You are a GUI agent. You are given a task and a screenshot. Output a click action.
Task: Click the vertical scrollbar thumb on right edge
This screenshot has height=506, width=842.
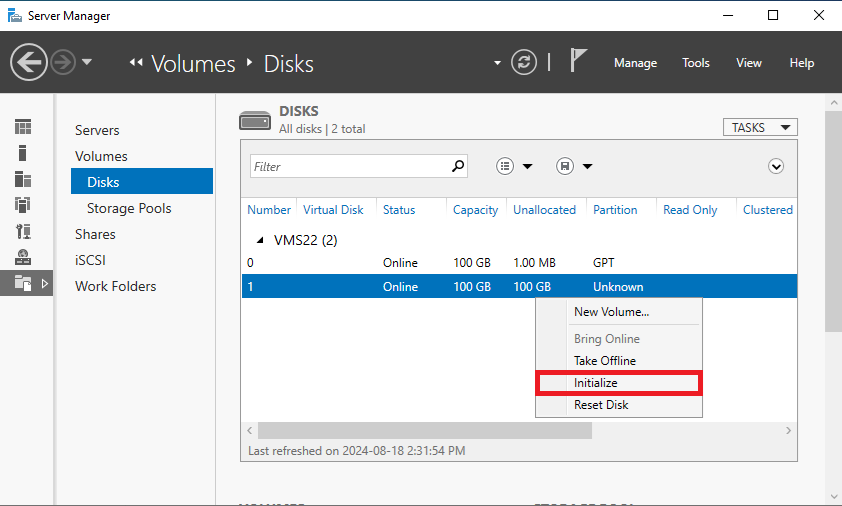point(833,222)
